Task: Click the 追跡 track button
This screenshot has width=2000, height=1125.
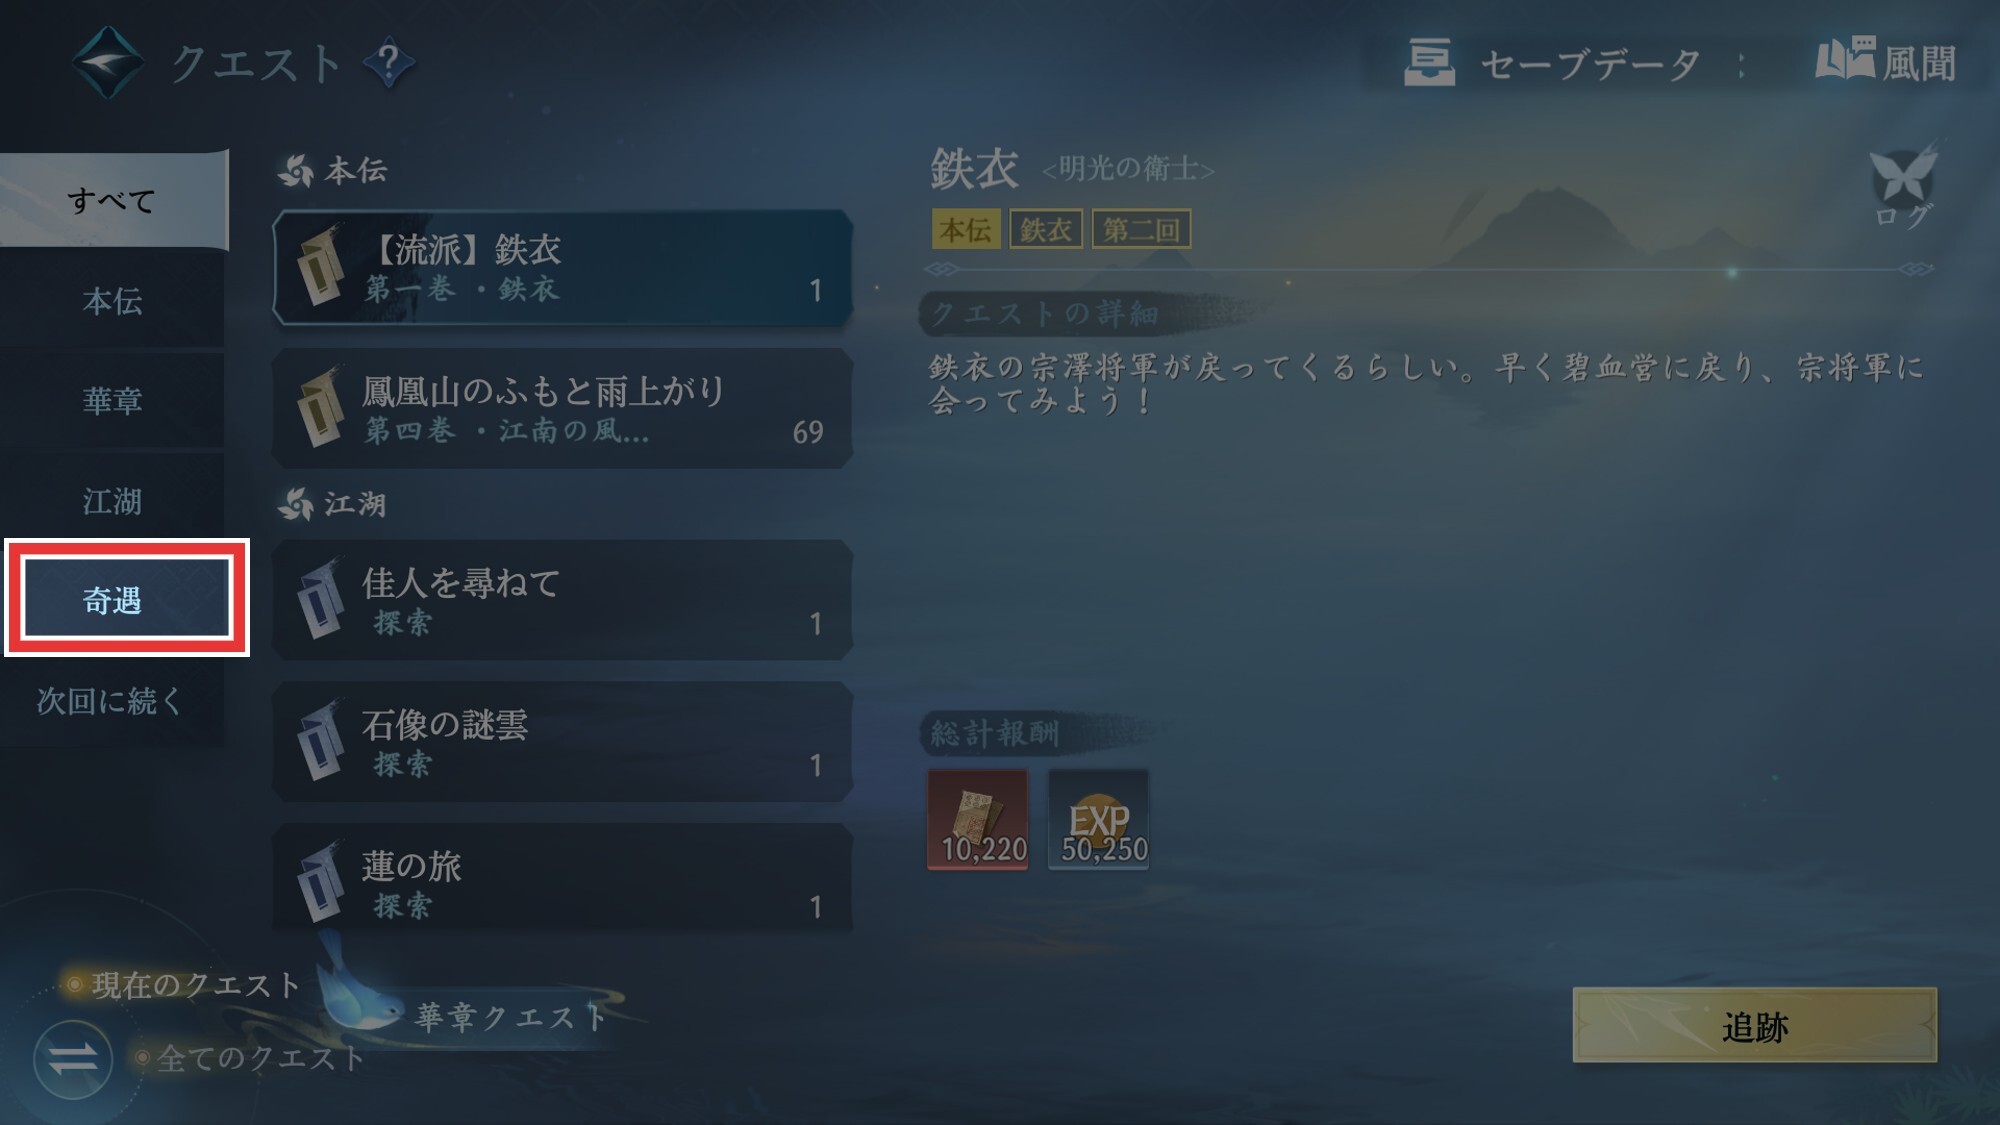Action: coord(1754,1026)
